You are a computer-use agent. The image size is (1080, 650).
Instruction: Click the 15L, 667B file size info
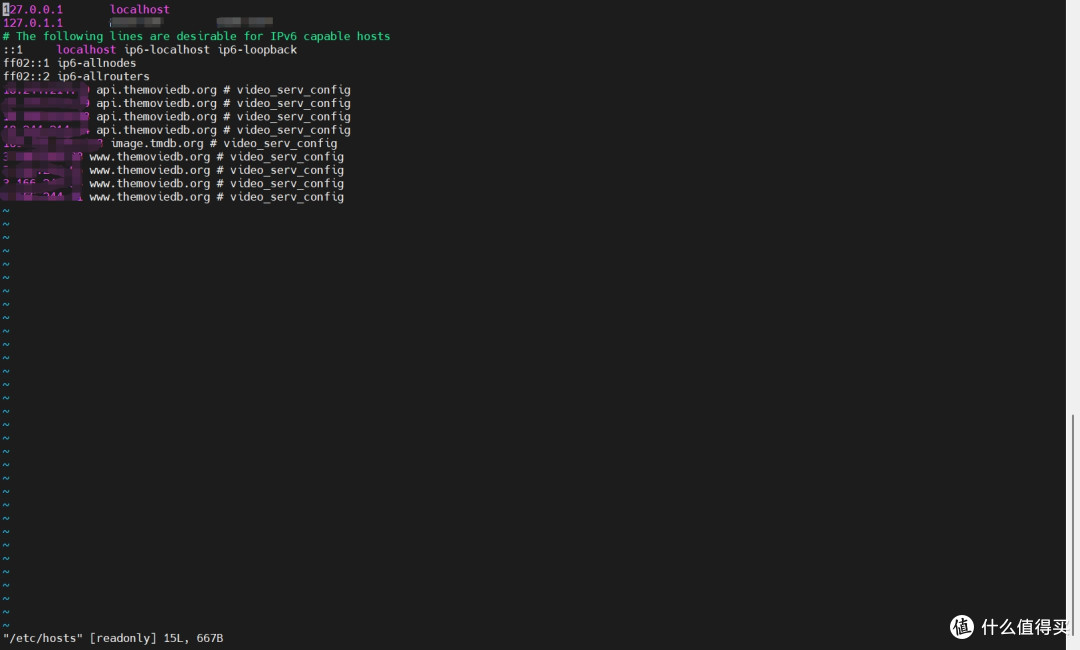[194, 638]
